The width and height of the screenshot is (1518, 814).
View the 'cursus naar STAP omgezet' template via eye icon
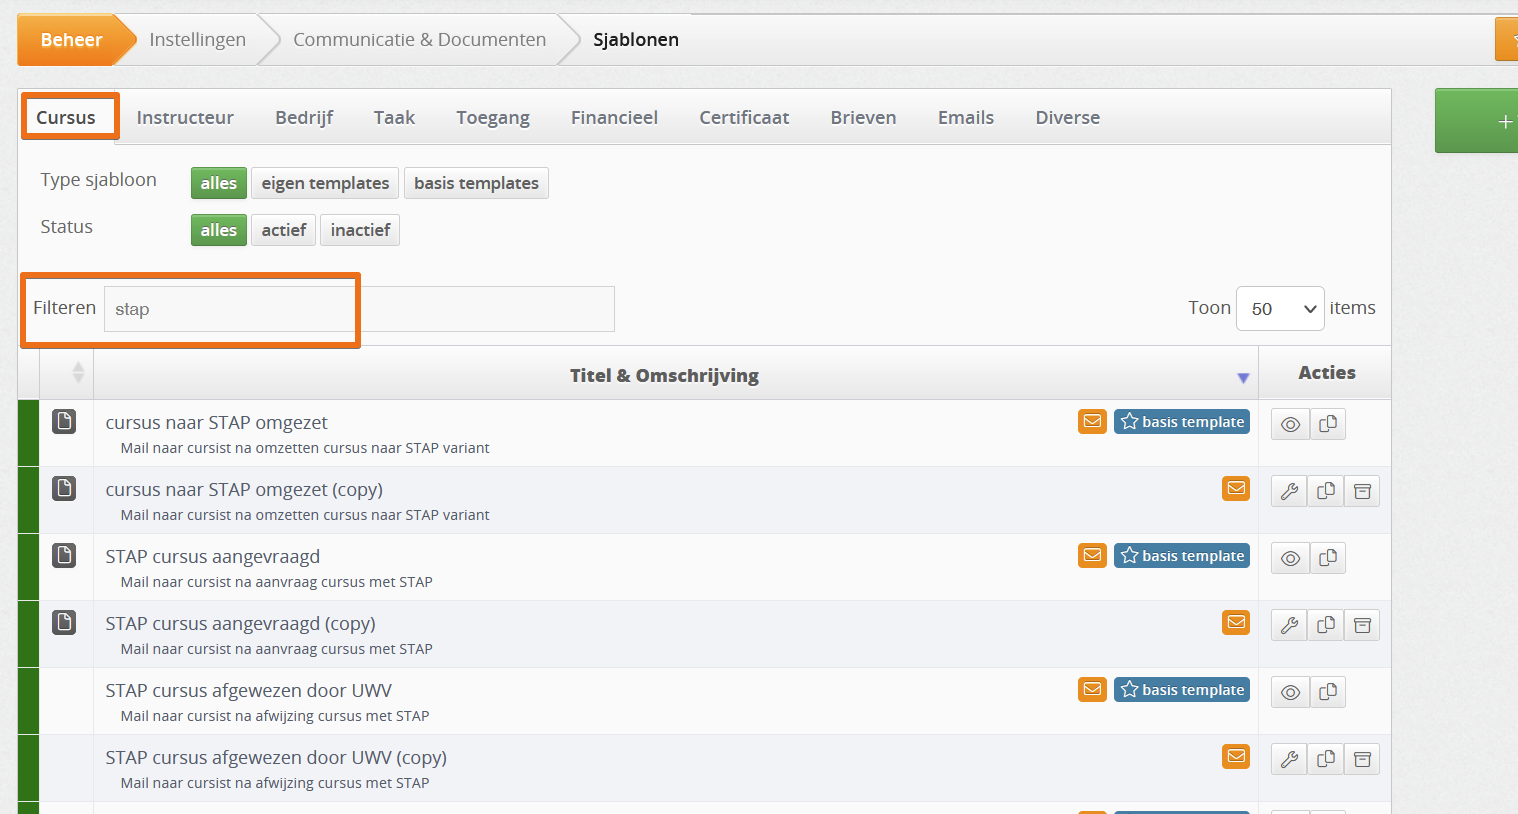pyautogui.click(x=1290, y=424)
